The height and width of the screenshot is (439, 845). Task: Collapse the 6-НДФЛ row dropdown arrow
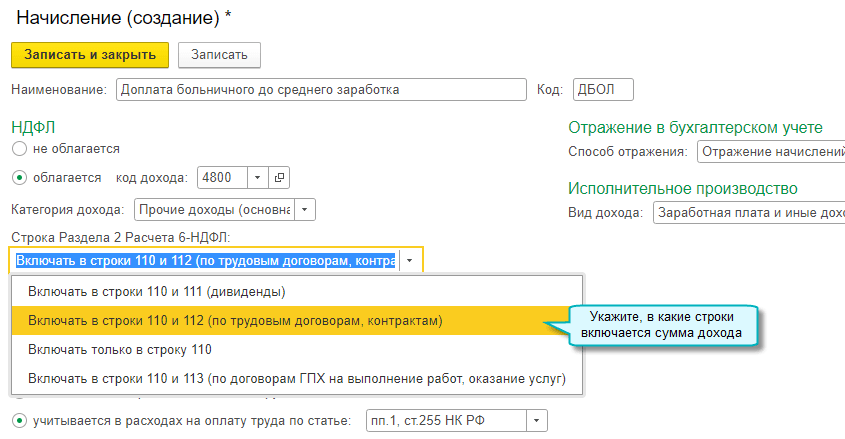[409, 261]
